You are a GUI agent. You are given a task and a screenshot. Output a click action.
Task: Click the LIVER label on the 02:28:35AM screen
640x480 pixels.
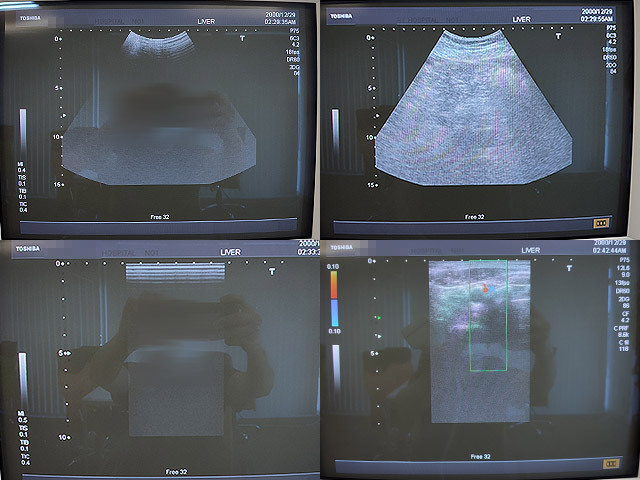pos(206,22)
